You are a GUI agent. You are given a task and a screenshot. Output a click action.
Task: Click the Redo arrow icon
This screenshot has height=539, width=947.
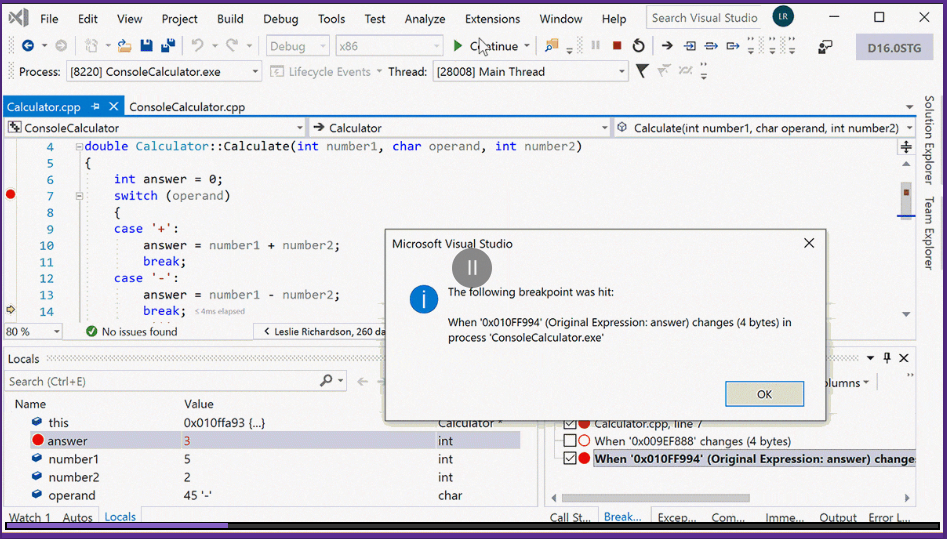click(x=231, y=46)
